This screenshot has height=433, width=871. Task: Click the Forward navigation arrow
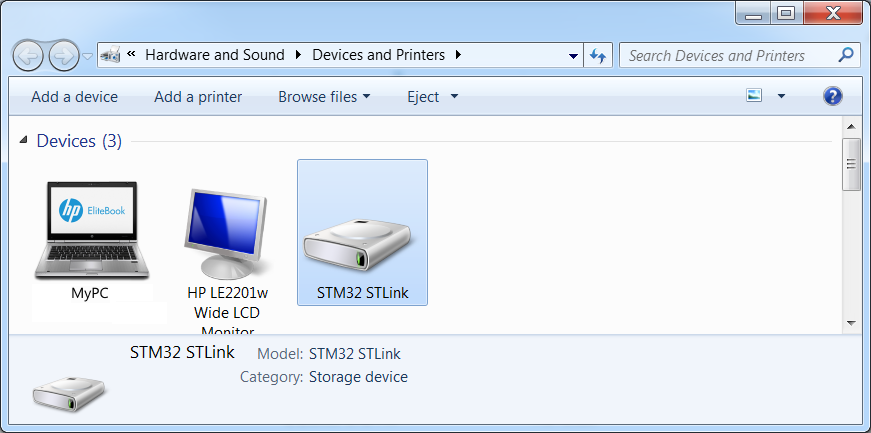pos(64,55)
